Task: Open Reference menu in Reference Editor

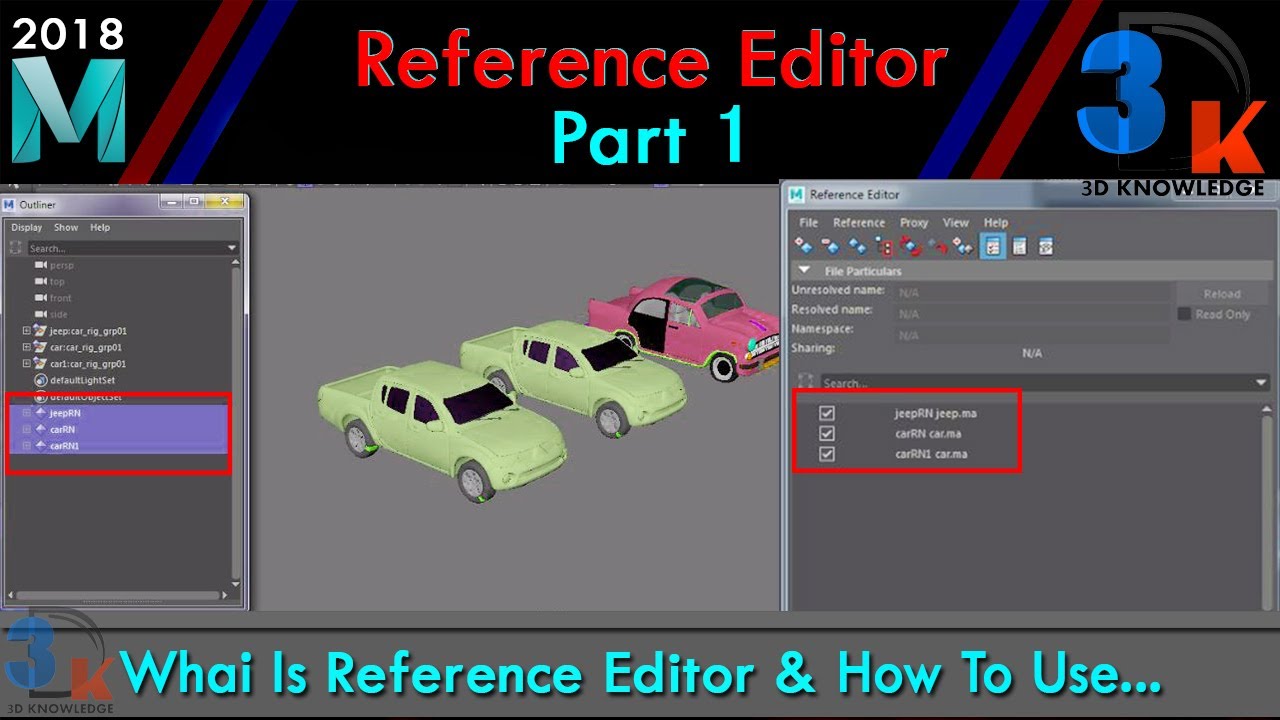Action: [859, 223]
